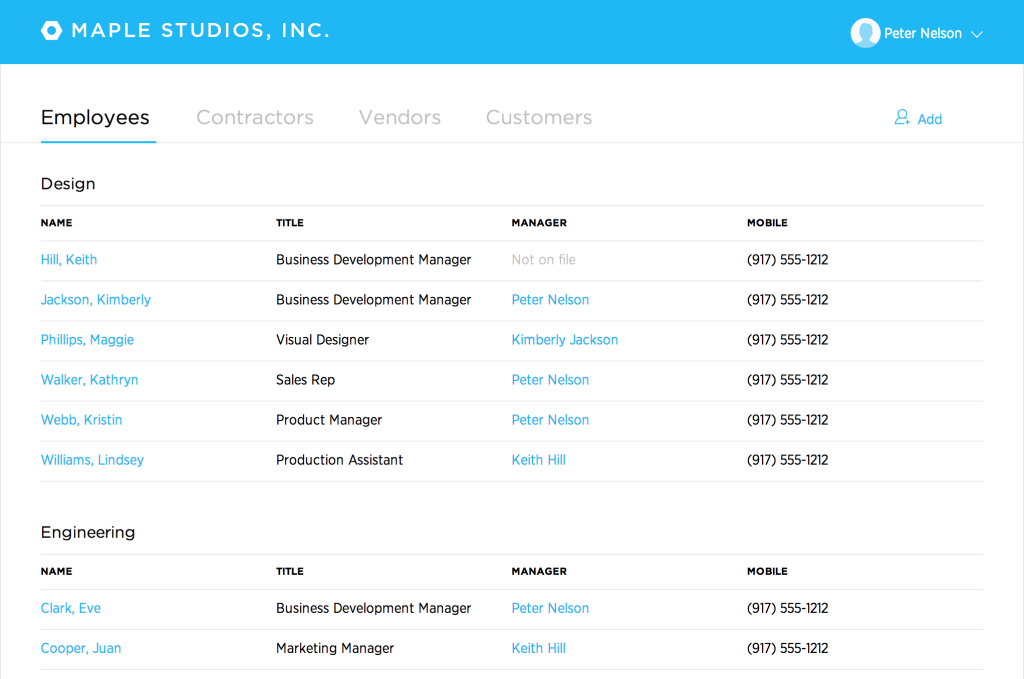Open Maggie Phillips' profile
1024x679 pixels.
[x=87, y=339]
